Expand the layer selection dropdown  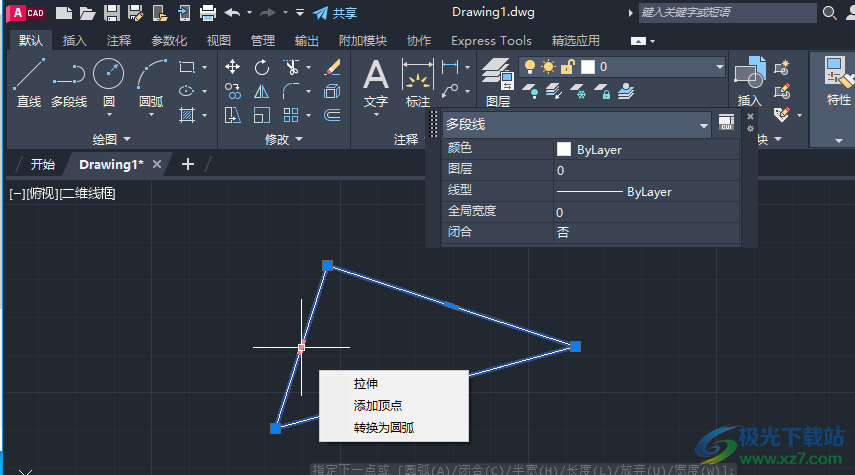click(720, 67)
